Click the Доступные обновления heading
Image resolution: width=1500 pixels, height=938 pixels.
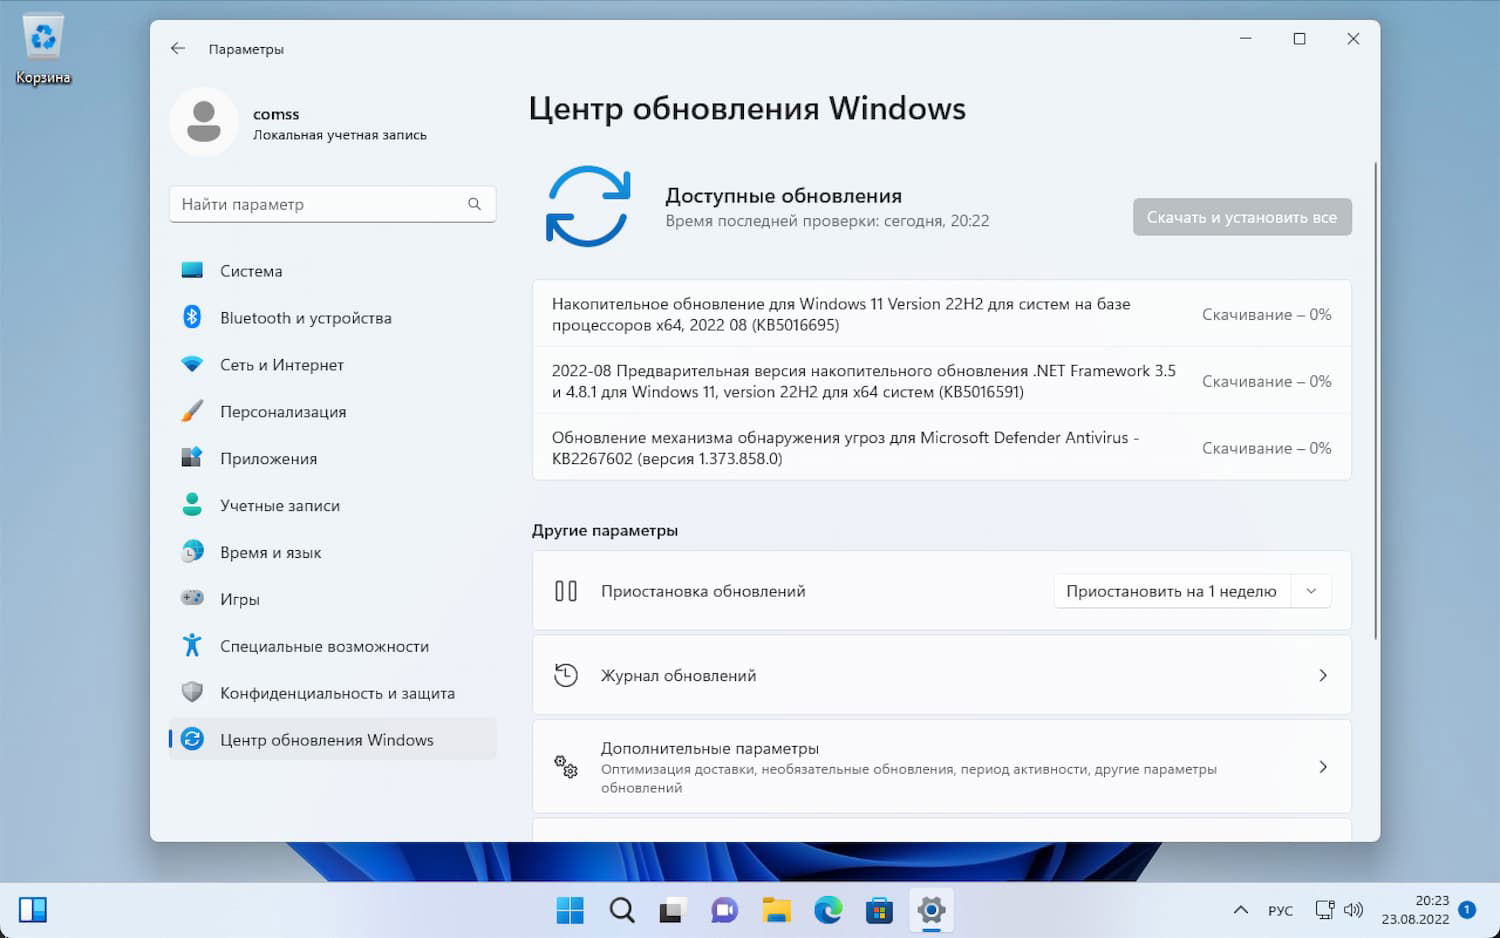click(784, 196)
